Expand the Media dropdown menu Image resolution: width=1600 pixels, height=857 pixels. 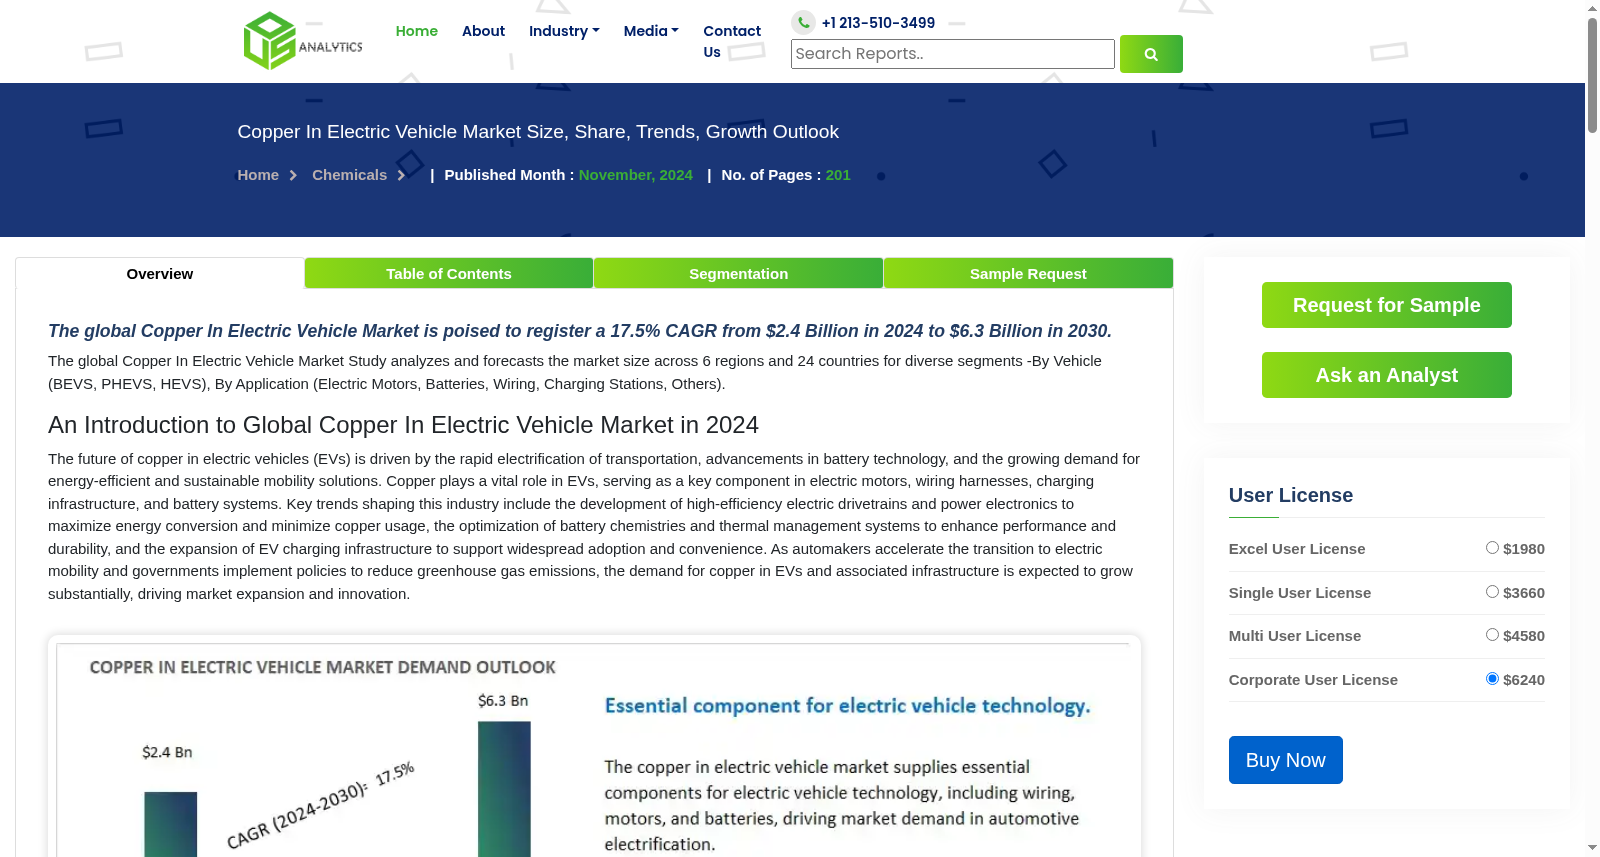click(x=651, y=31)
